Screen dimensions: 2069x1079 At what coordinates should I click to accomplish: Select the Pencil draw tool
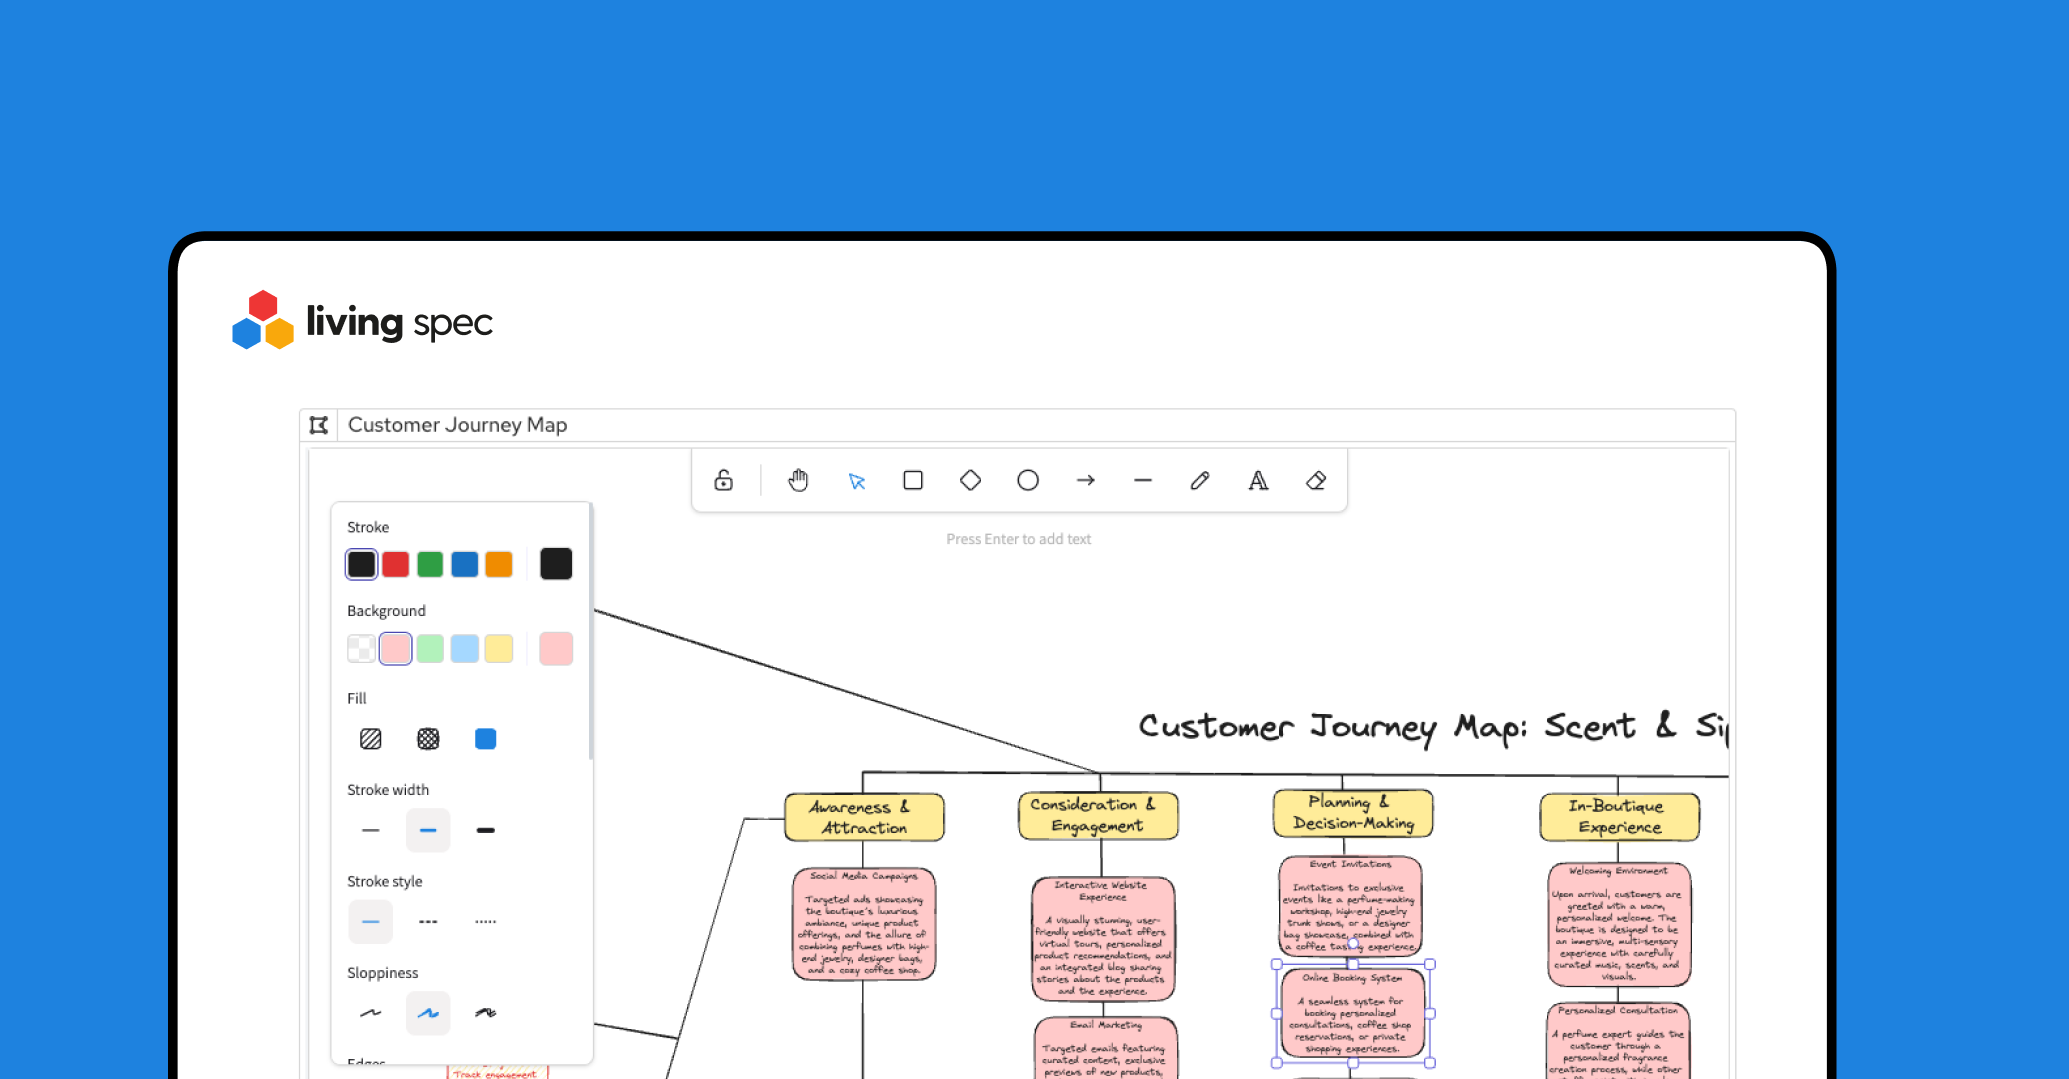coord(1200,481)
